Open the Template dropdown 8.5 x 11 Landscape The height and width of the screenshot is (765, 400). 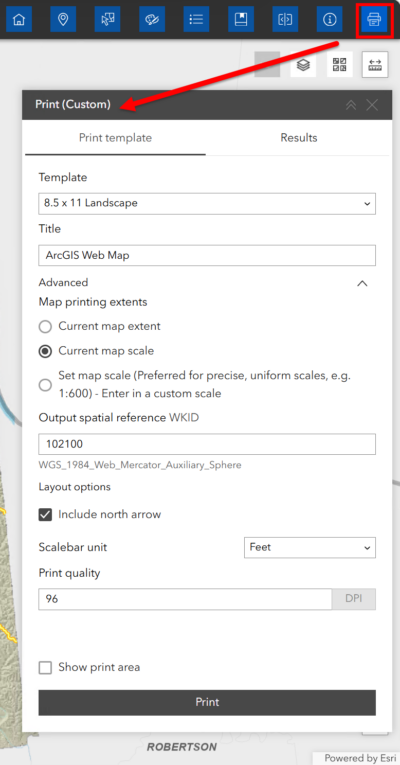coord(207,203)
